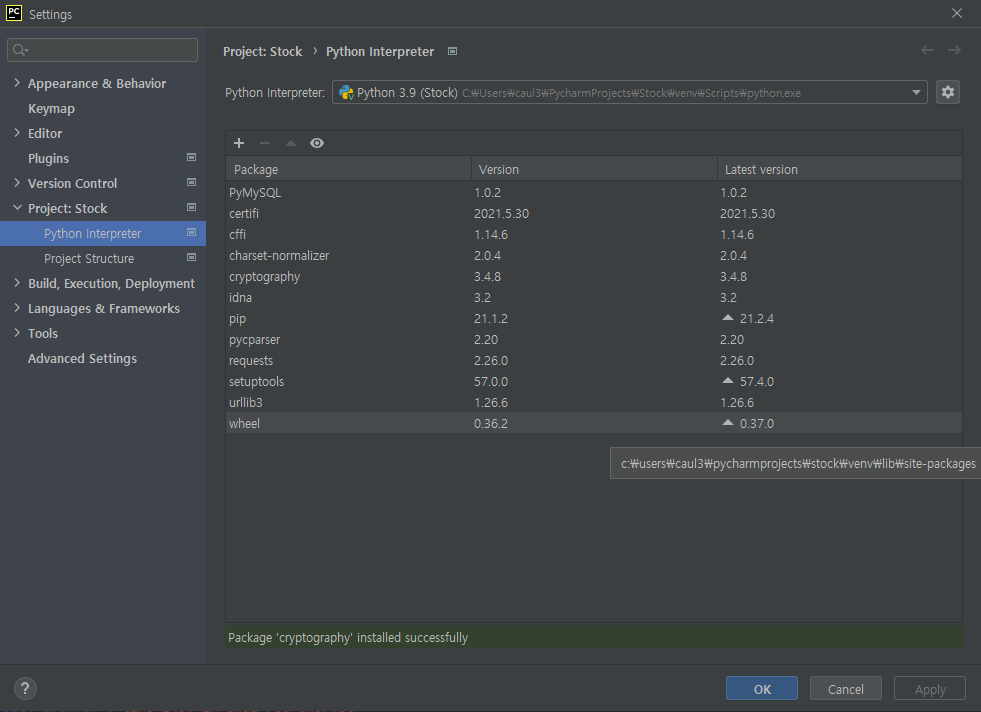Select the requests package row
Image resolution: width=981 pixels, height=712 pixels.
594,360
